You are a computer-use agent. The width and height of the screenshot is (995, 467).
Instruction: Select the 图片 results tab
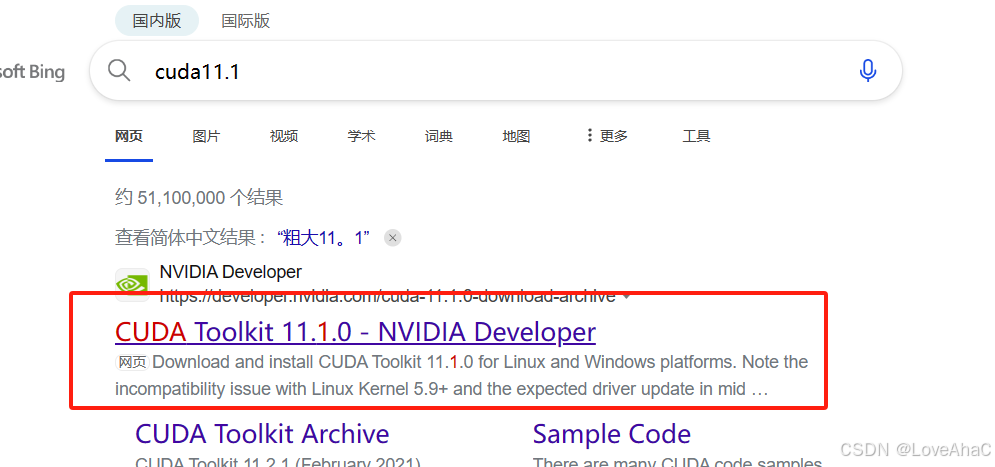coord(206,136)
